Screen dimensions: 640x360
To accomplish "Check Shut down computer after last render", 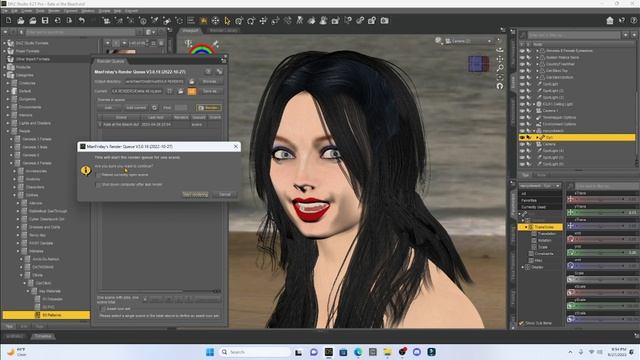I will [x=98, y=185].
